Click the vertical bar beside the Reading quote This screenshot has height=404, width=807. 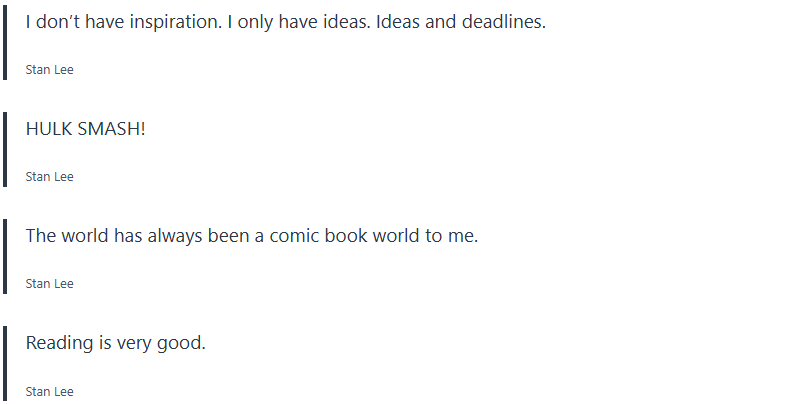tap(5, 363)
